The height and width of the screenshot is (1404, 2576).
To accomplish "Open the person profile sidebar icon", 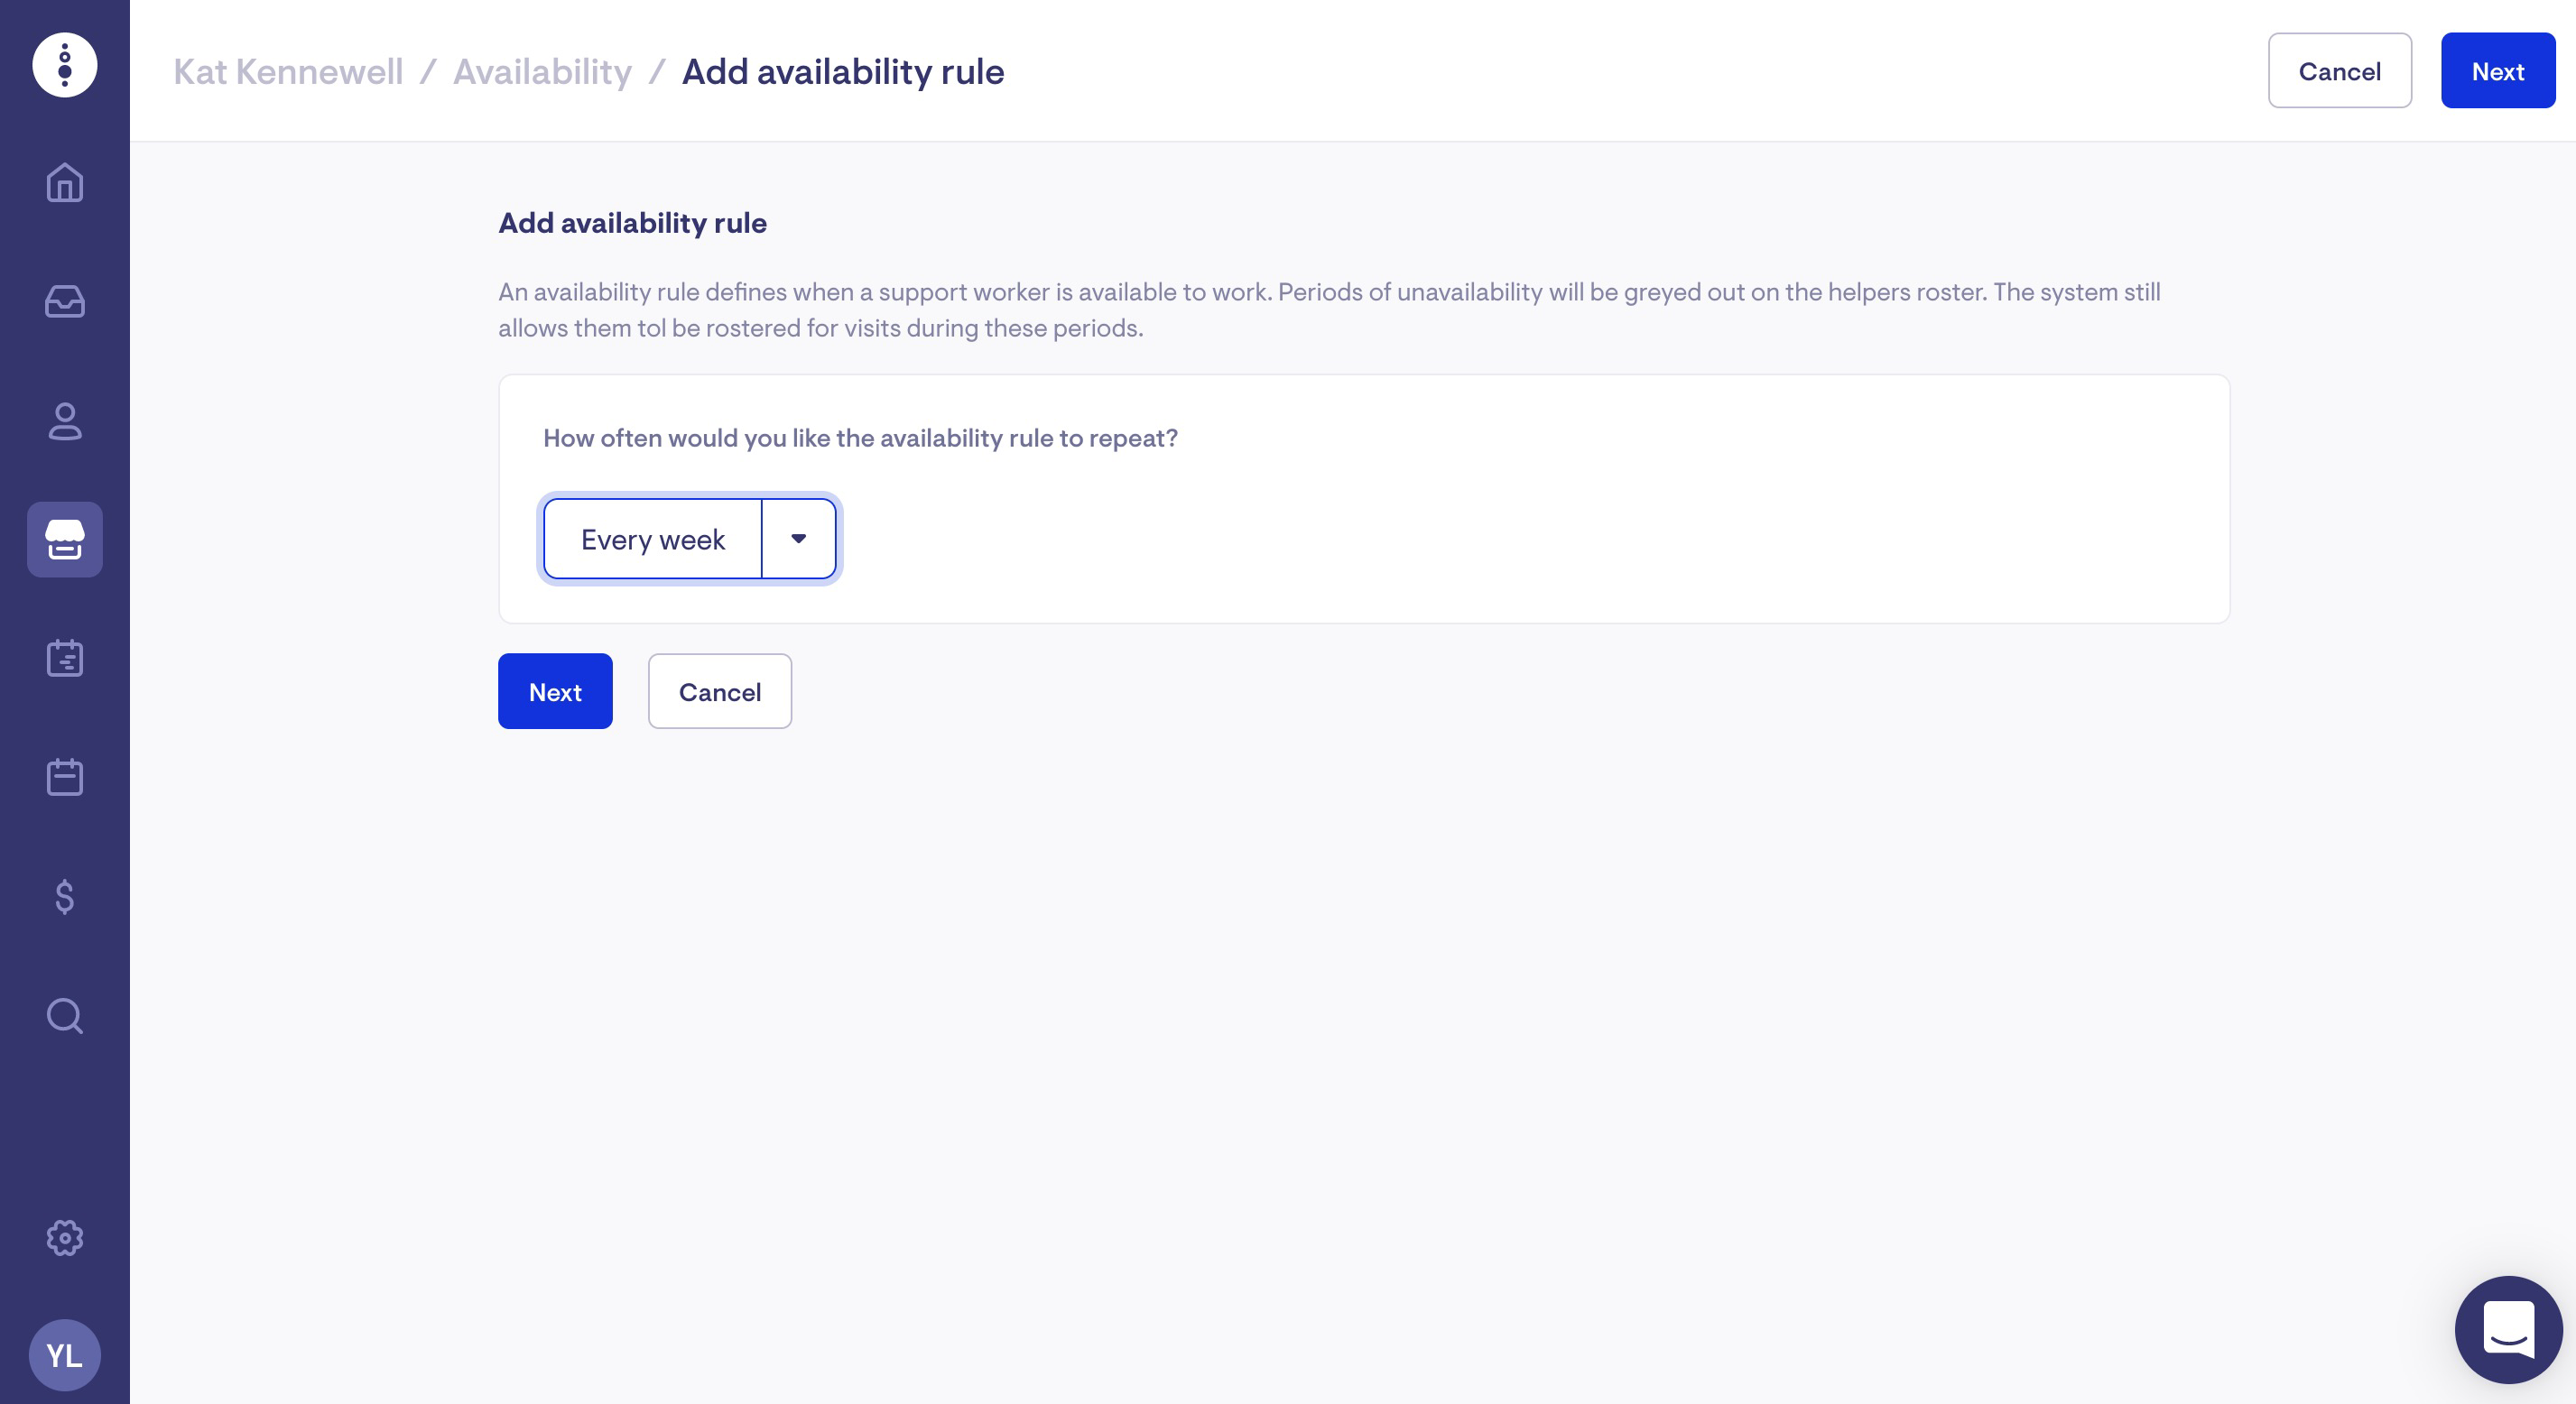I will click(65, 421).
